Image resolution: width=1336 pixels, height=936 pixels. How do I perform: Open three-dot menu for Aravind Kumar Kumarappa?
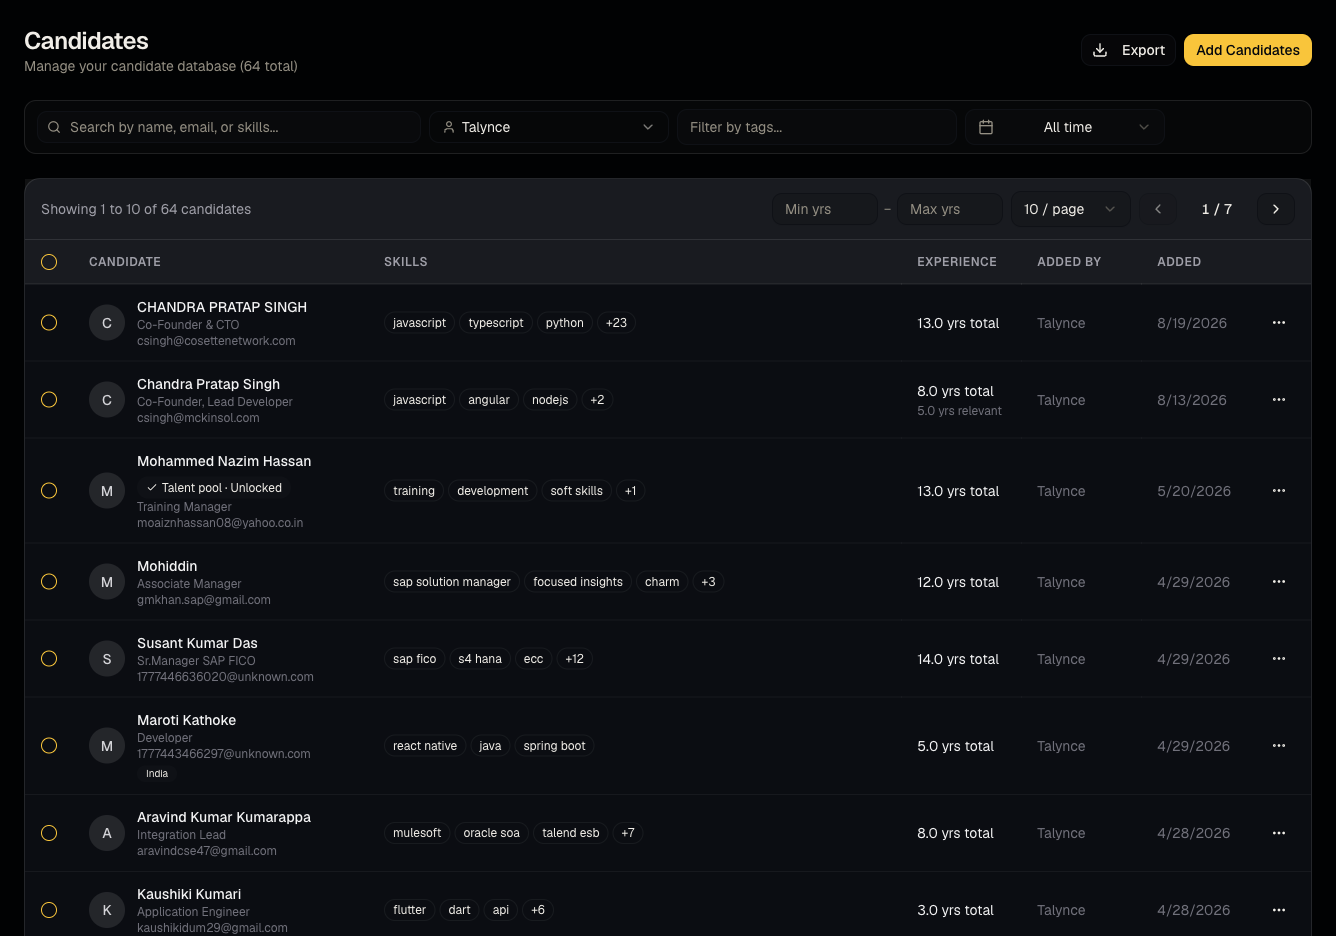click(x=1278, y=833)
